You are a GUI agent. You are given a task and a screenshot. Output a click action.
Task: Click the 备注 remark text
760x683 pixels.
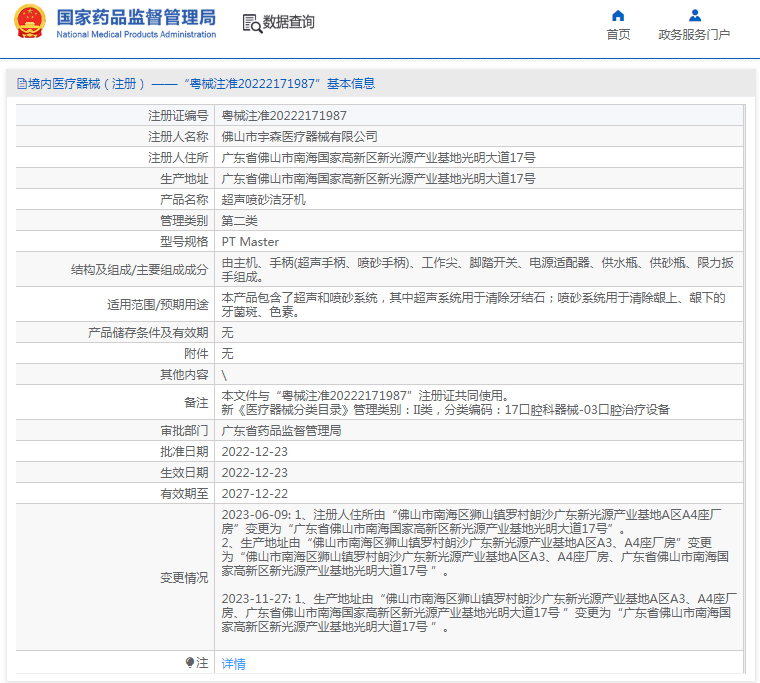point(445,403)
